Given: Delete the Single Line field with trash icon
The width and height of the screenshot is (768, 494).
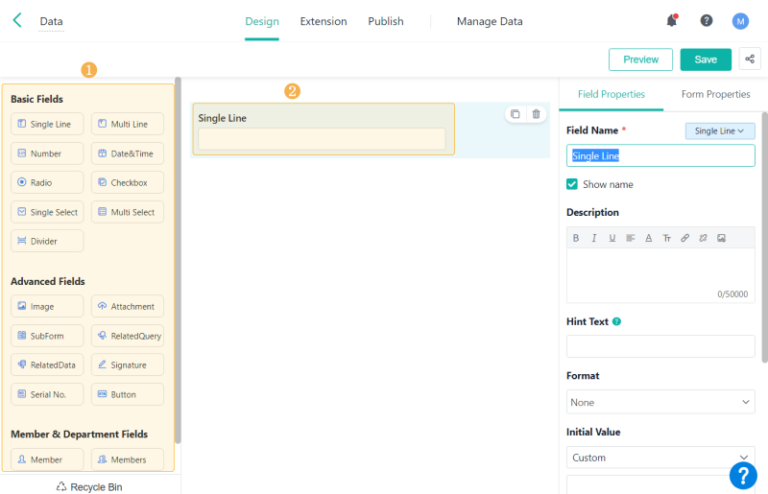Looking at the screenshot, I should [536, 114].
